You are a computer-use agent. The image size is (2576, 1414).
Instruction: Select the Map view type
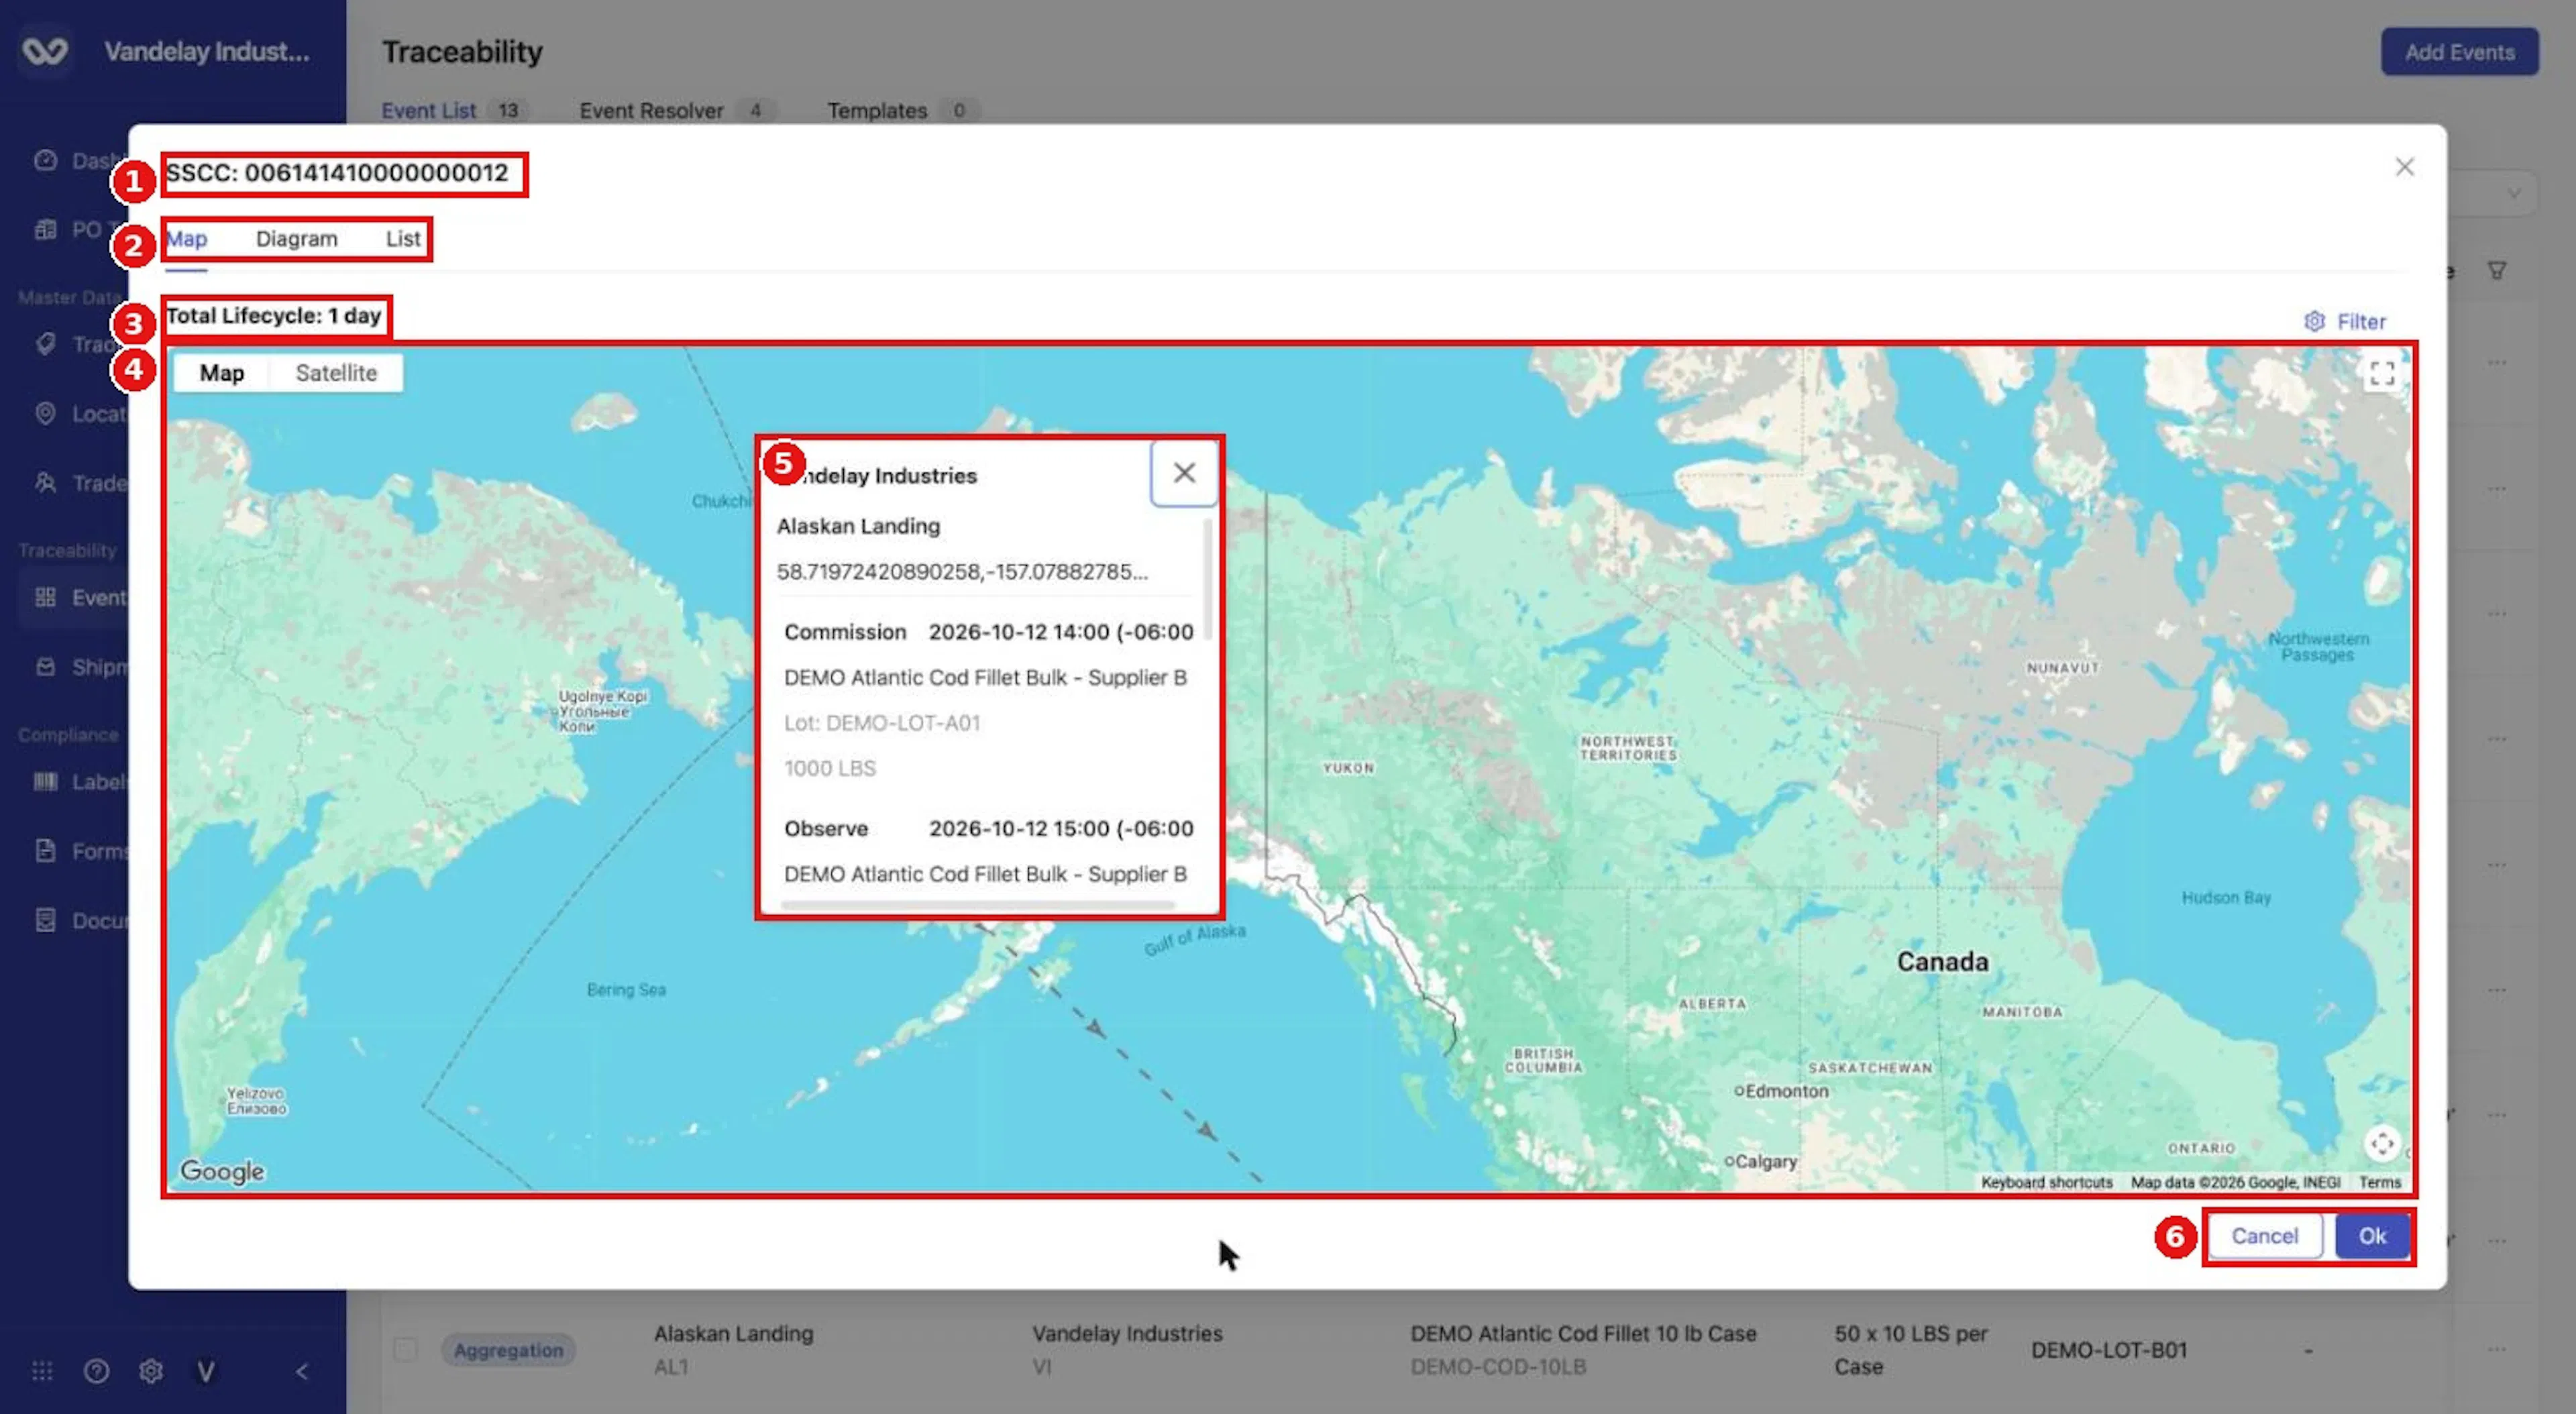[221, 373]
